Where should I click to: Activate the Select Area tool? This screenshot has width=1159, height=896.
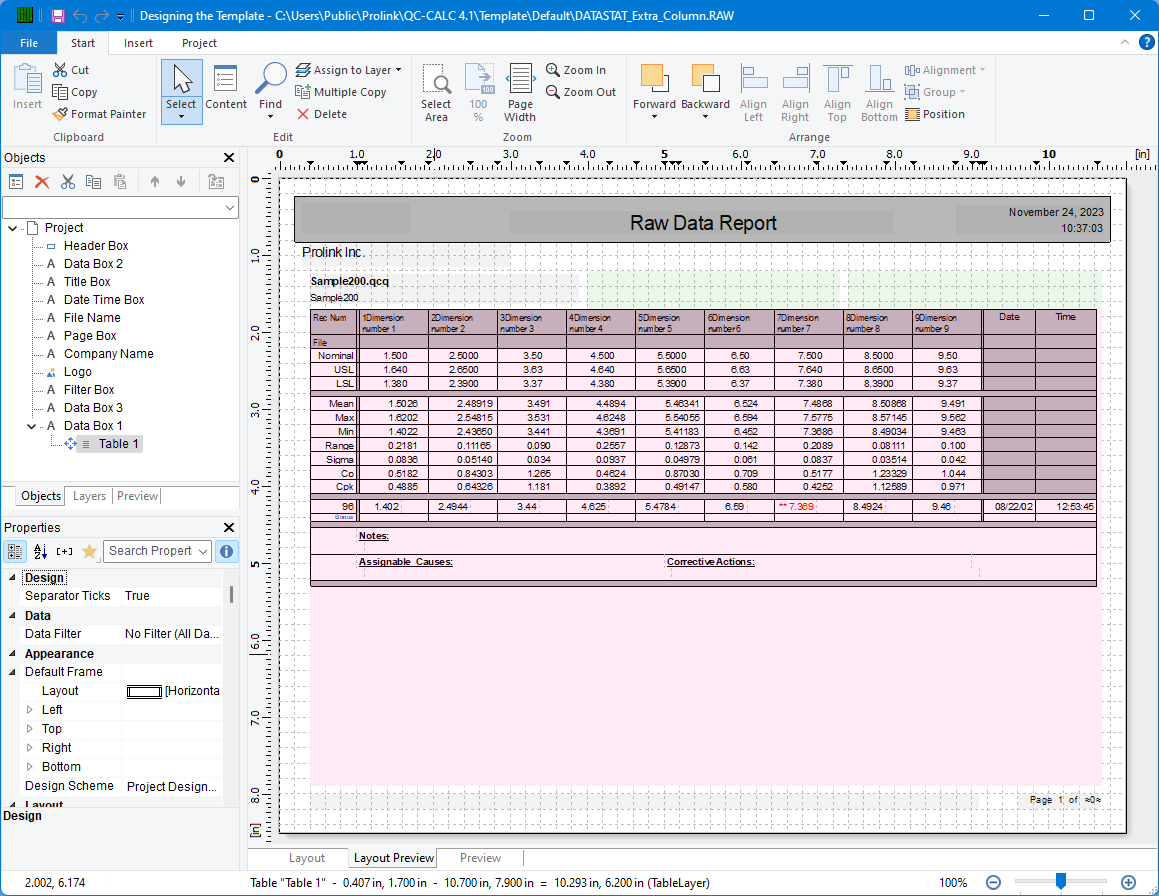coord(436,91)
